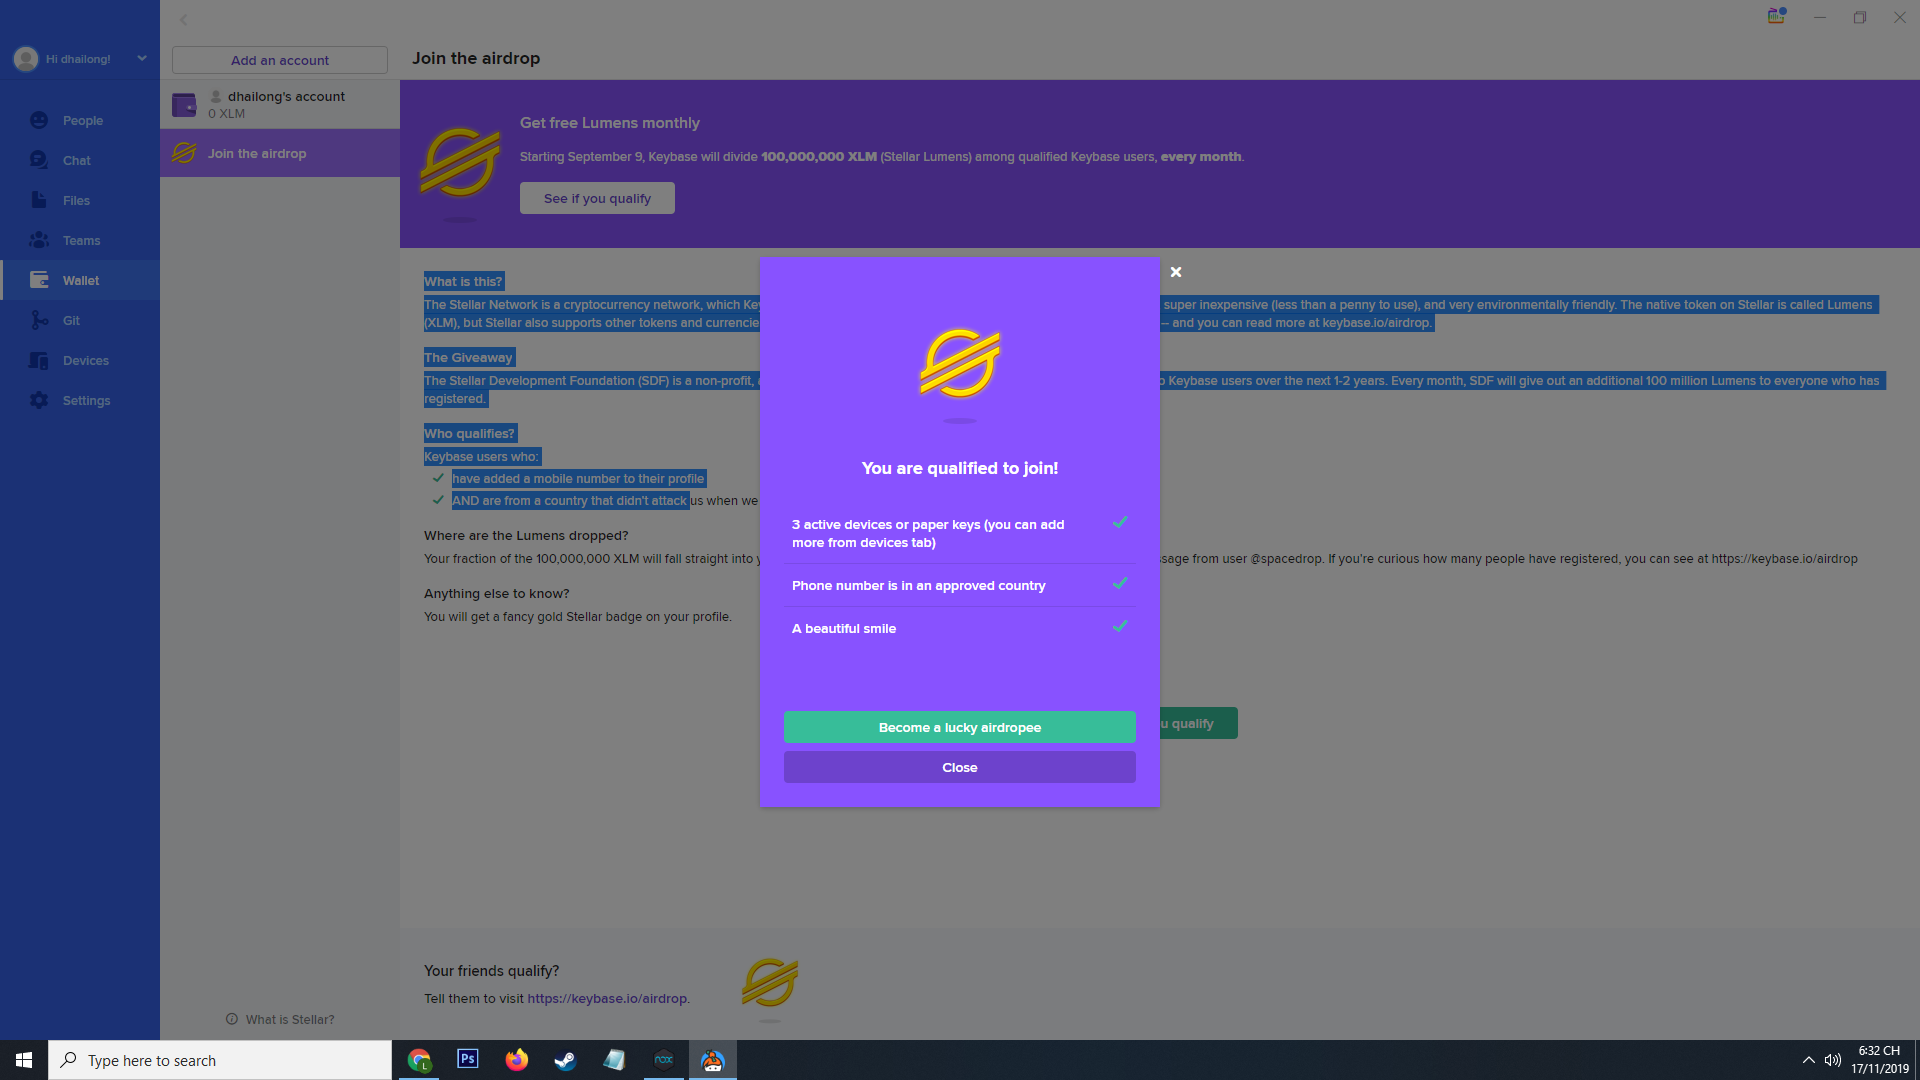This screenshot has width=1920, height=1080.
Task: Open the Chat sidebar icon
Action: (x=39, y=160)
